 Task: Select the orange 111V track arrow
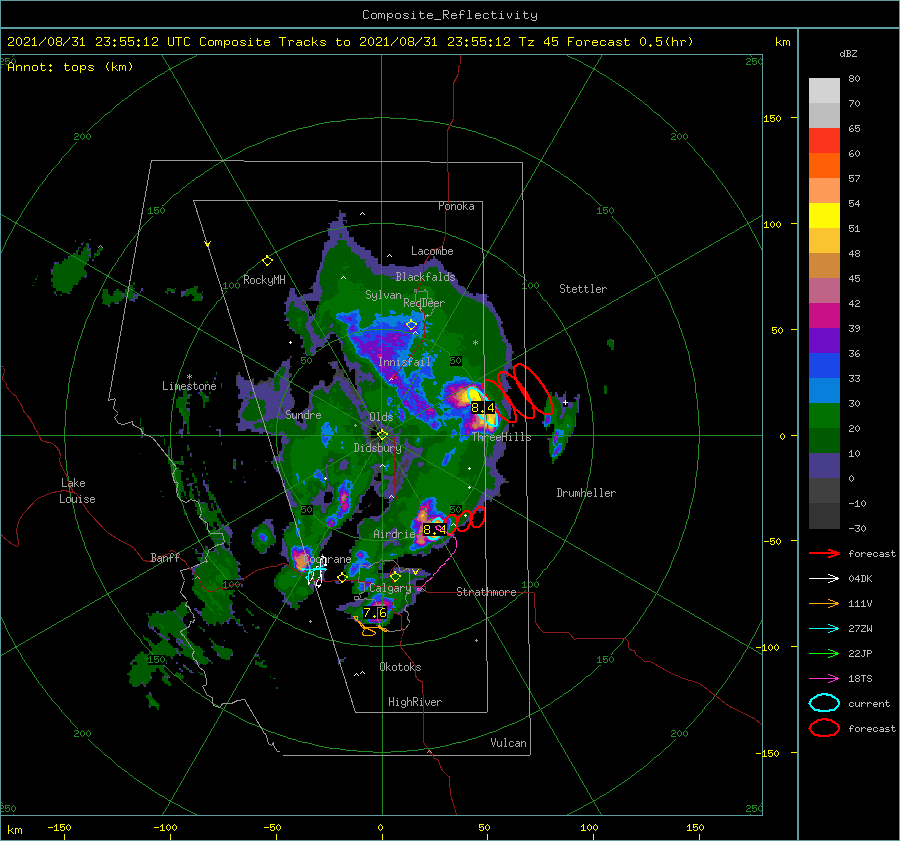[824, 603]
